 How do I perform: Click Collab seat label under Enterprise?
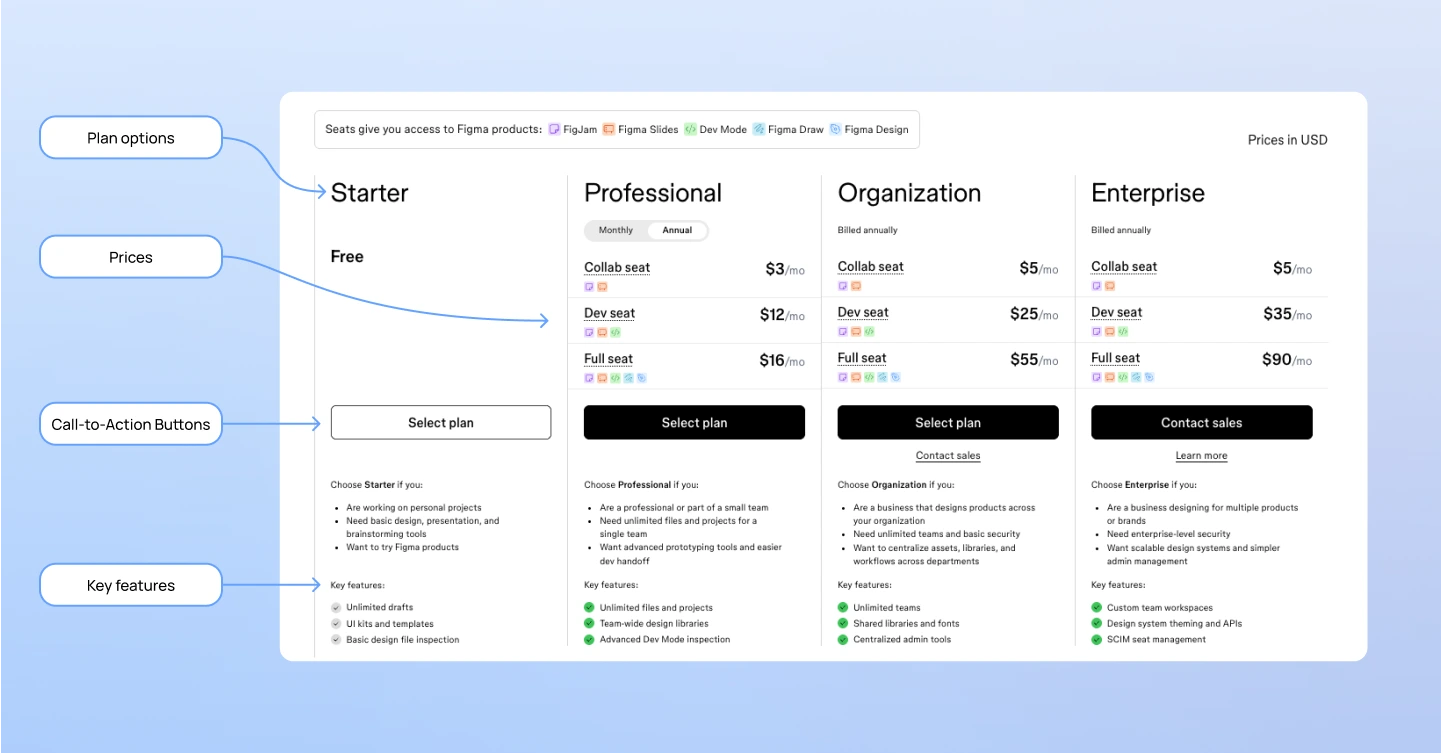coord(1124,266)
